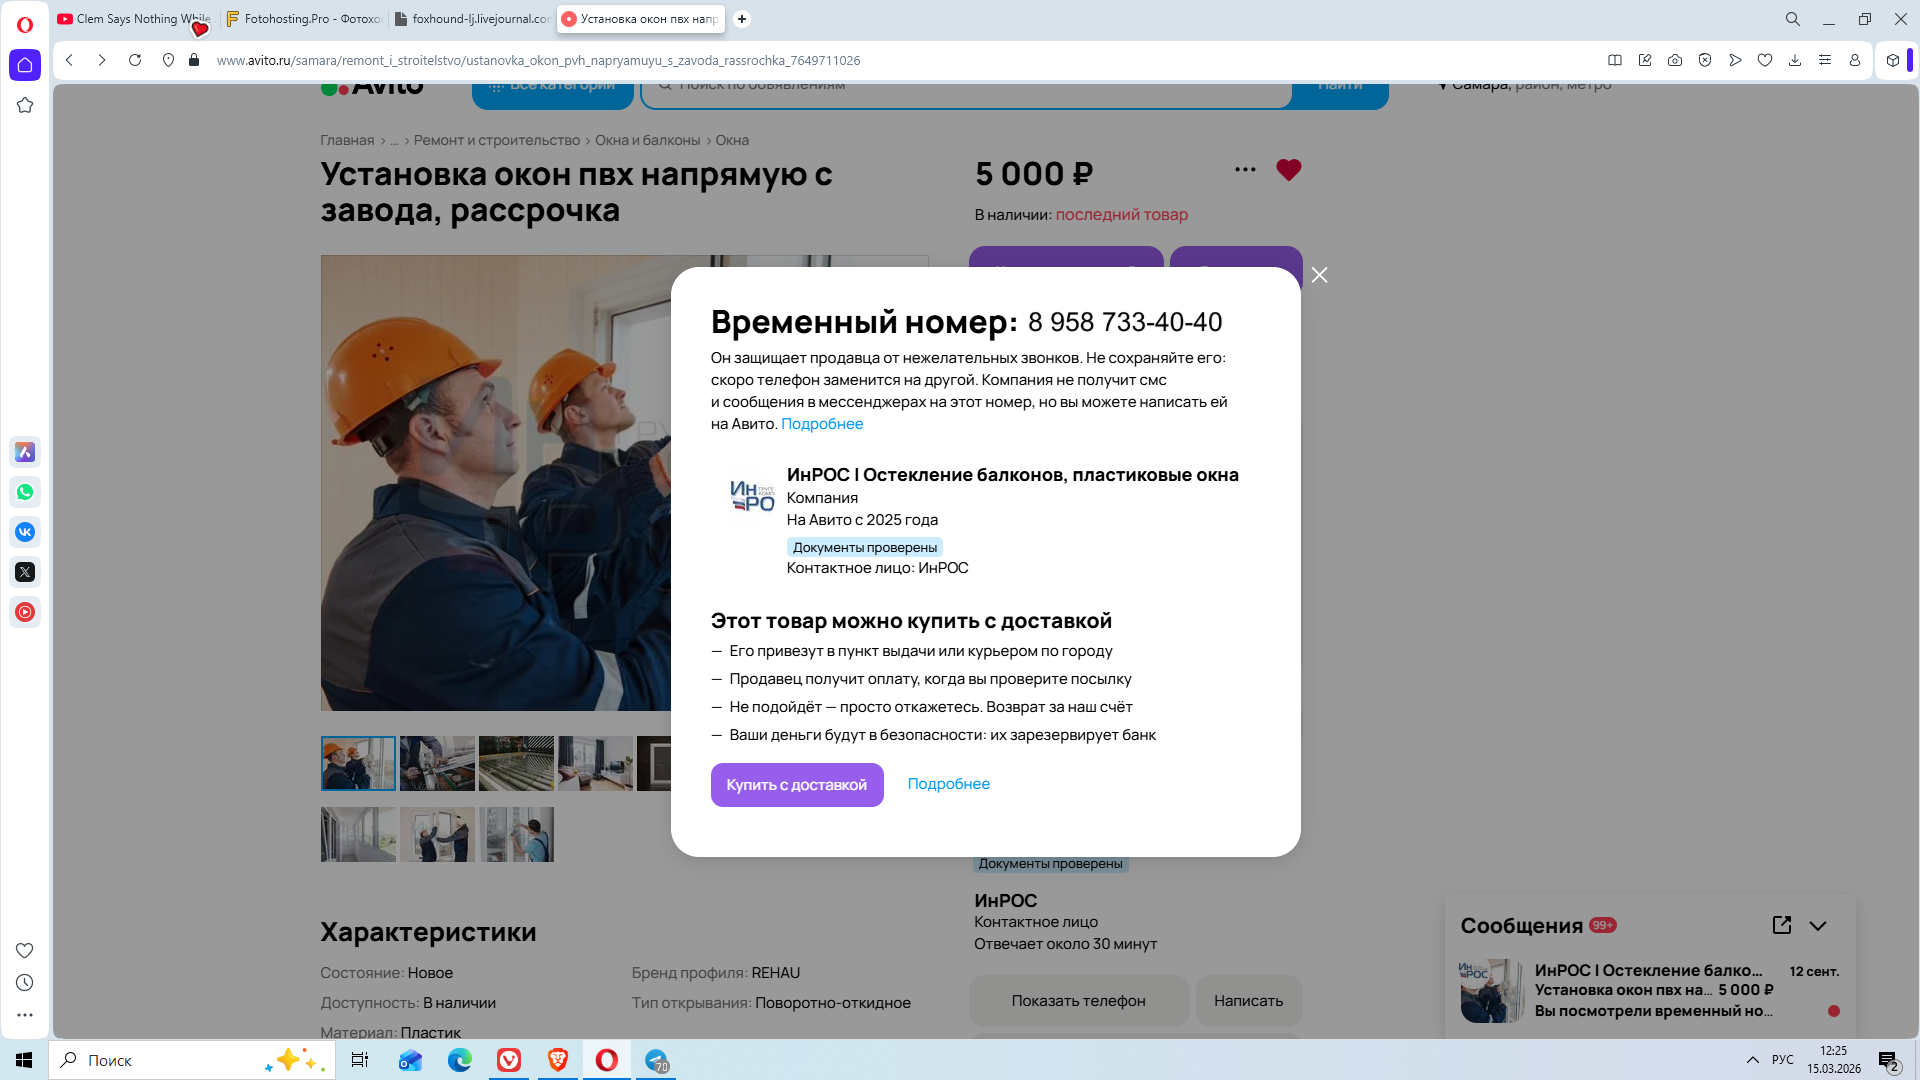Open Aria AI sidebar icon

click(25, 452)
